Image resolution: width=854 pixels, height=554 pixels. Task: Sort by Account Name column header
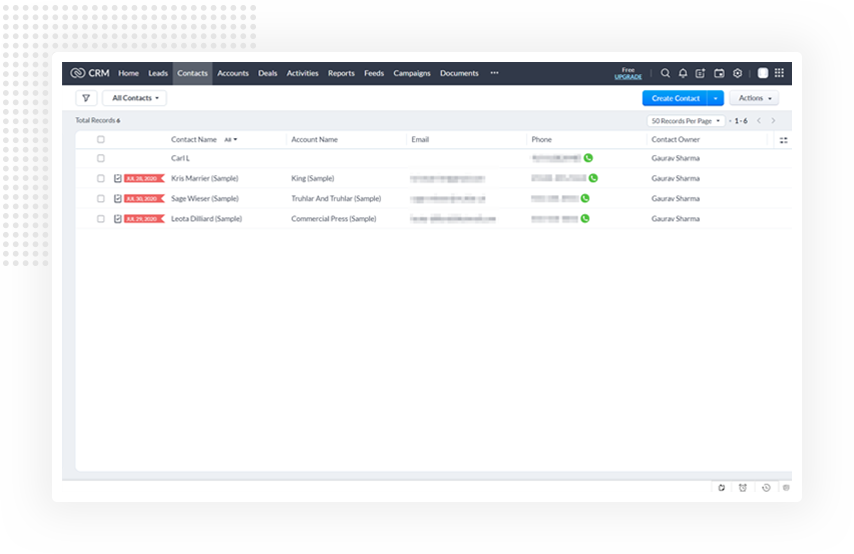point(314,139)
